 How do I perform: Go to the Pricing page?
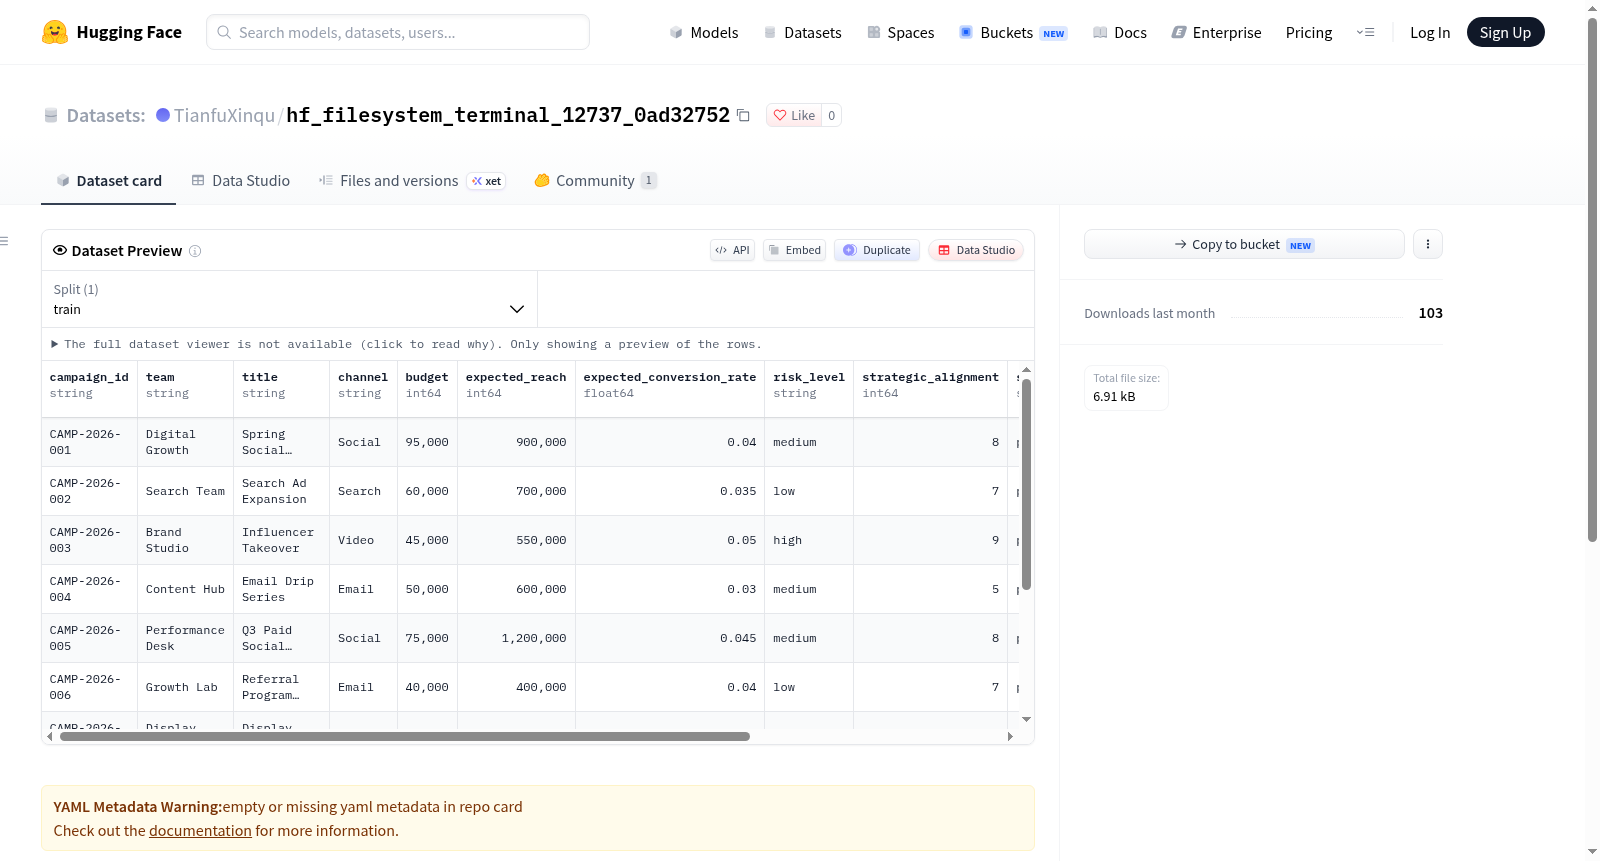pyautogui.click(x=1309, y=33)
